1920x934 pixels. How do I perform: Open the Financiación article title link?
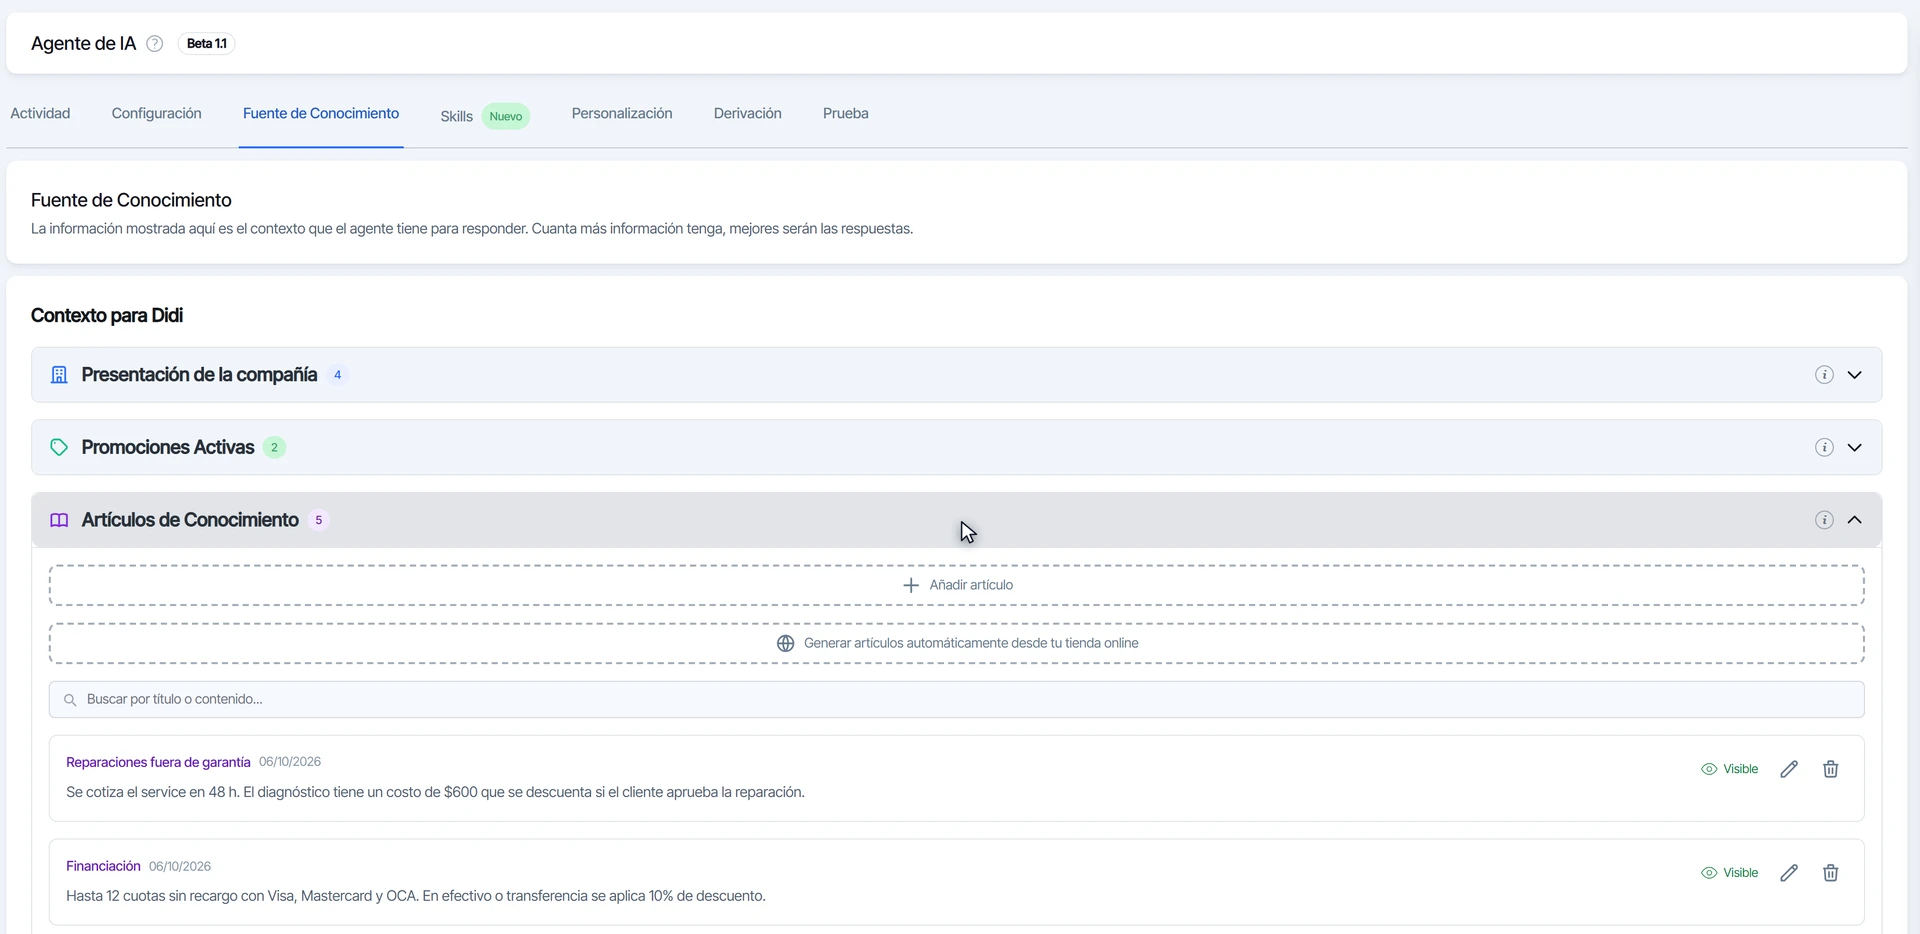click(103, 866)
